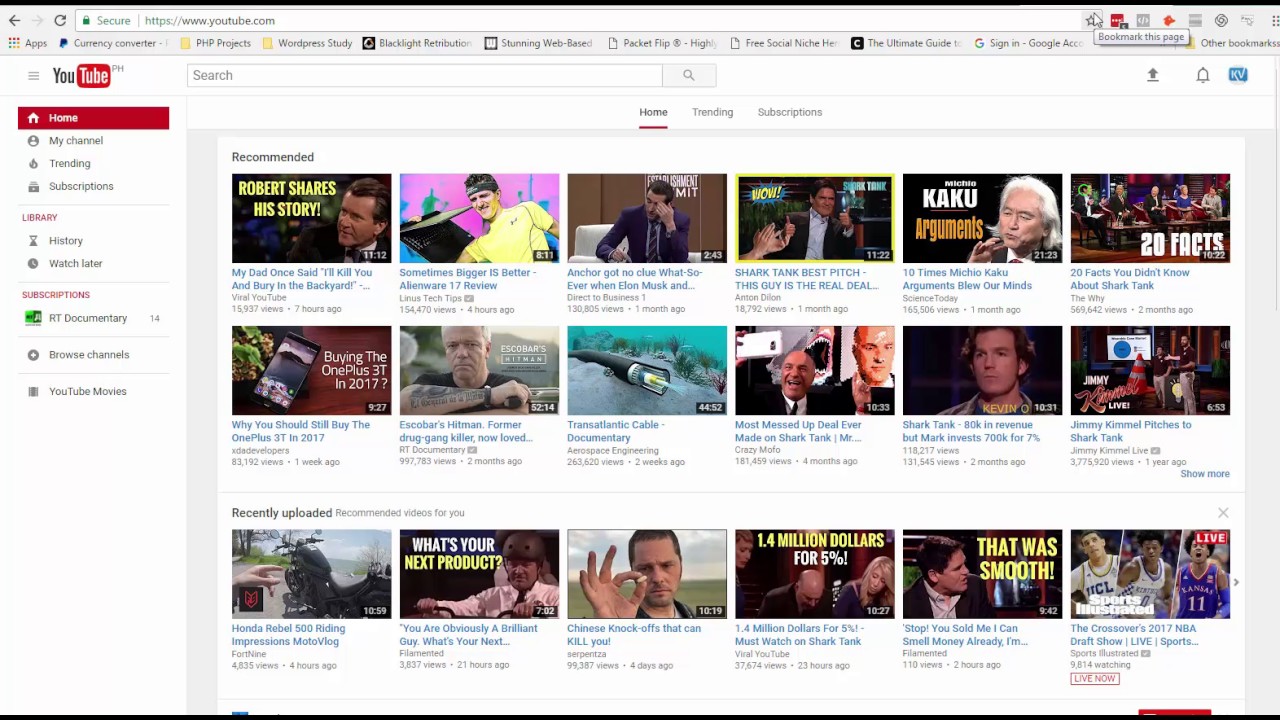The width and height of the screenshot is (1280, 720).
Task: Click the RT Documentary channel icon
Action: (33, 318)
